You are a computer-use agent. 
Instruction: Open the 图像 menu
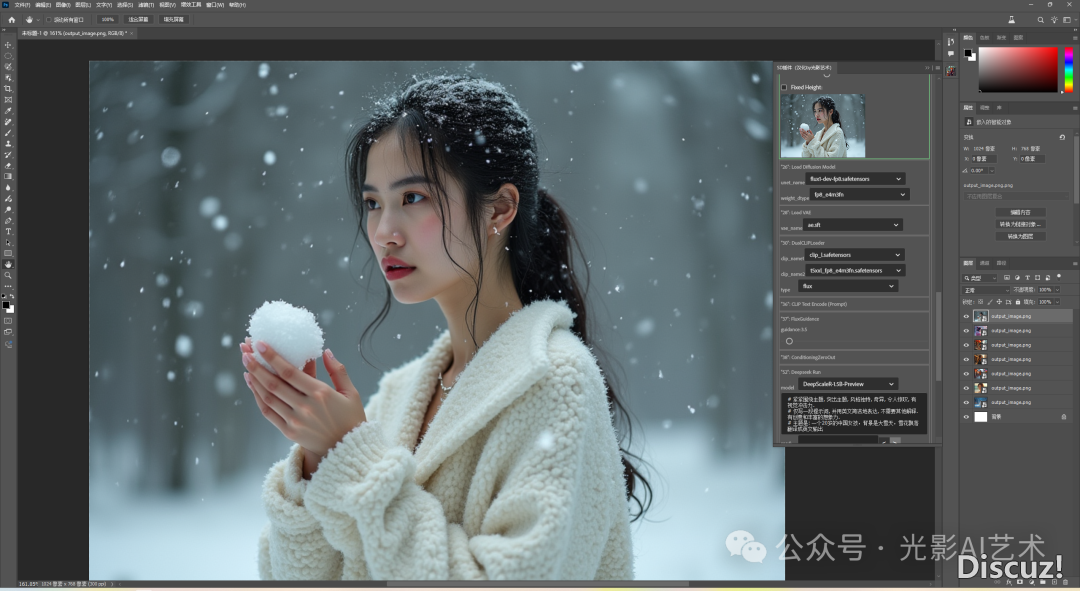pos(63,5)
